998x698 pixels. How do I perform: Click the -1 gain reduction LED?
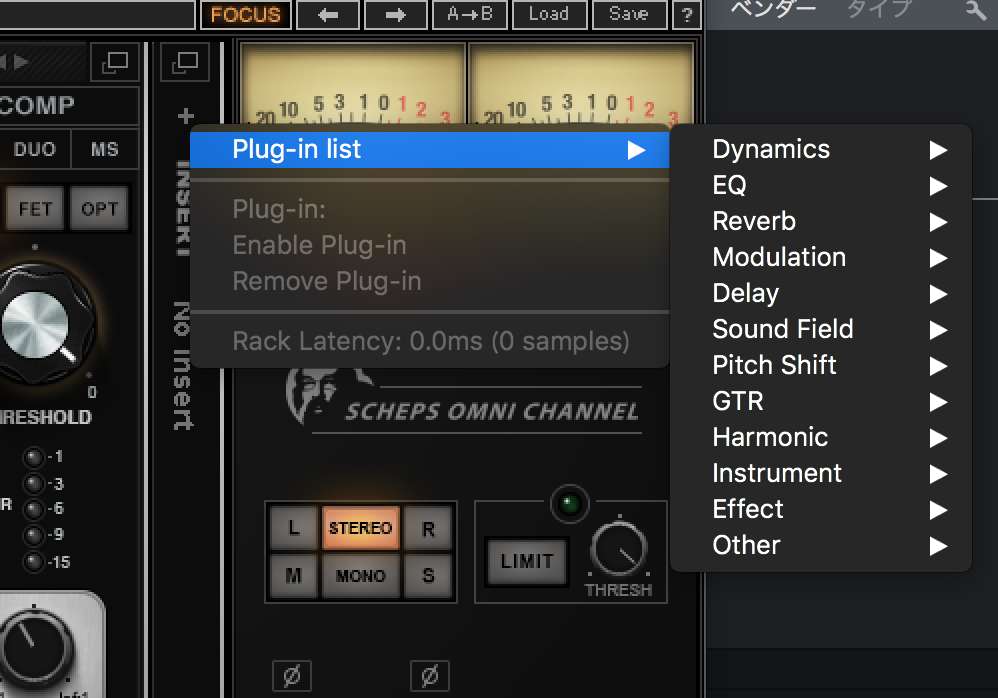(33, 457)
